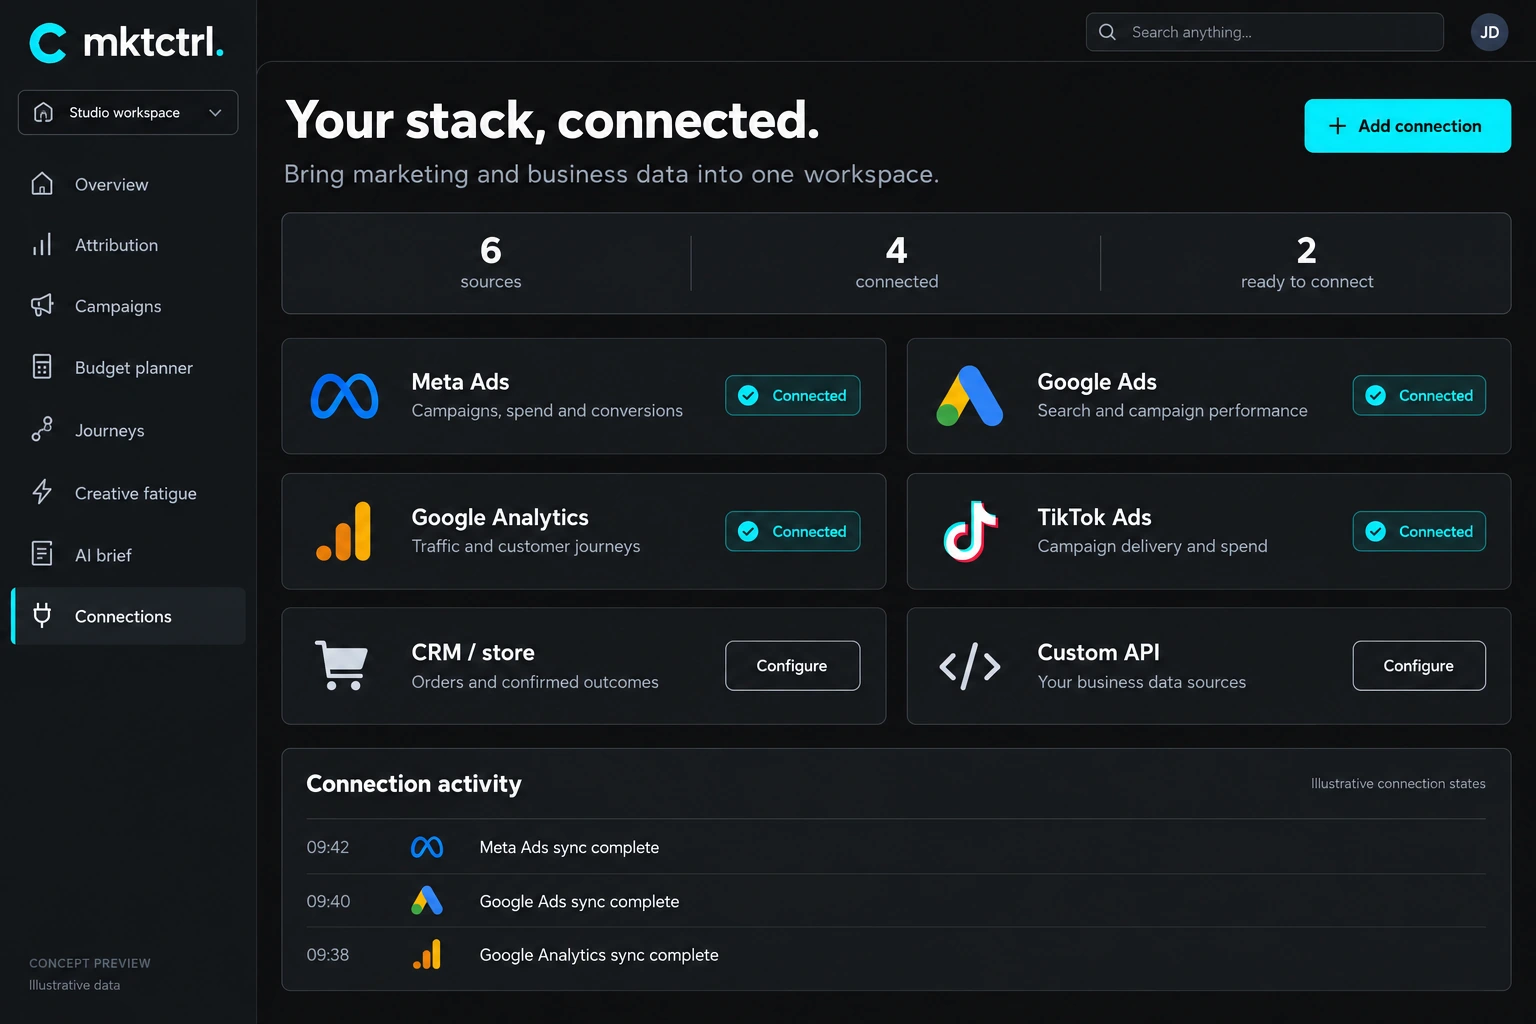Open the JD user avatar menu
The image size is (1536, 1024).
1489,32
